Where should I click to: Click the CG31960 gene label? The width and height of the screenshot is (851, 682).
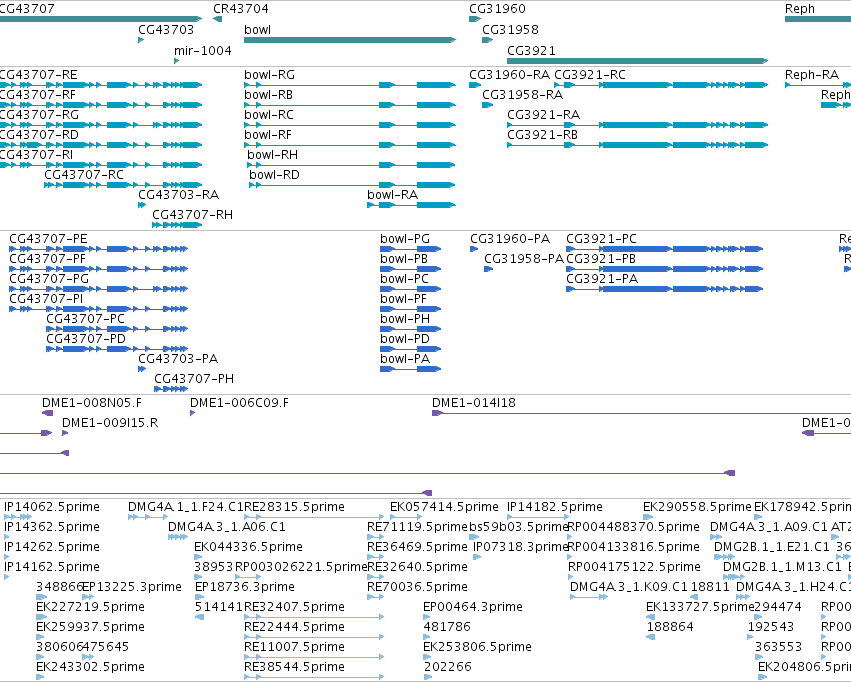point(497,9)
